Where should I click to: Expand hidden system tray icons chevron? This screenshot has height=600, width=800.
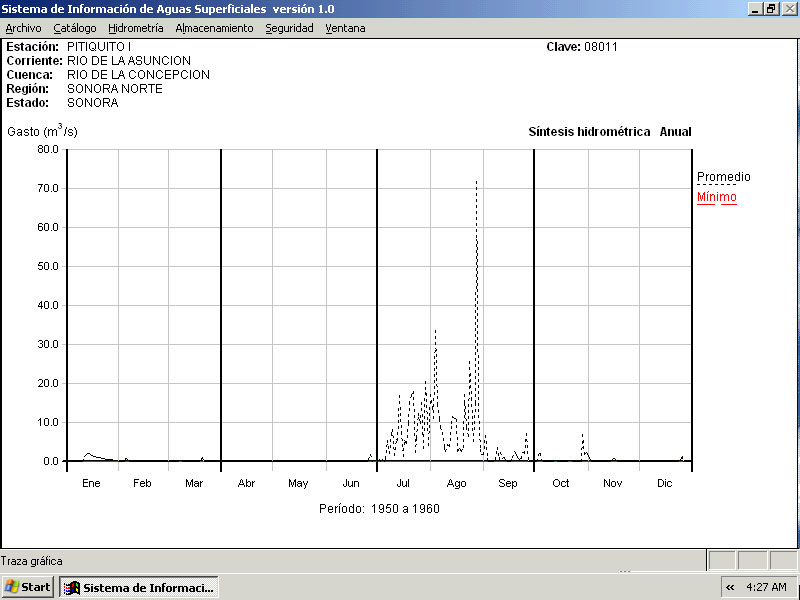coord(730,587)
